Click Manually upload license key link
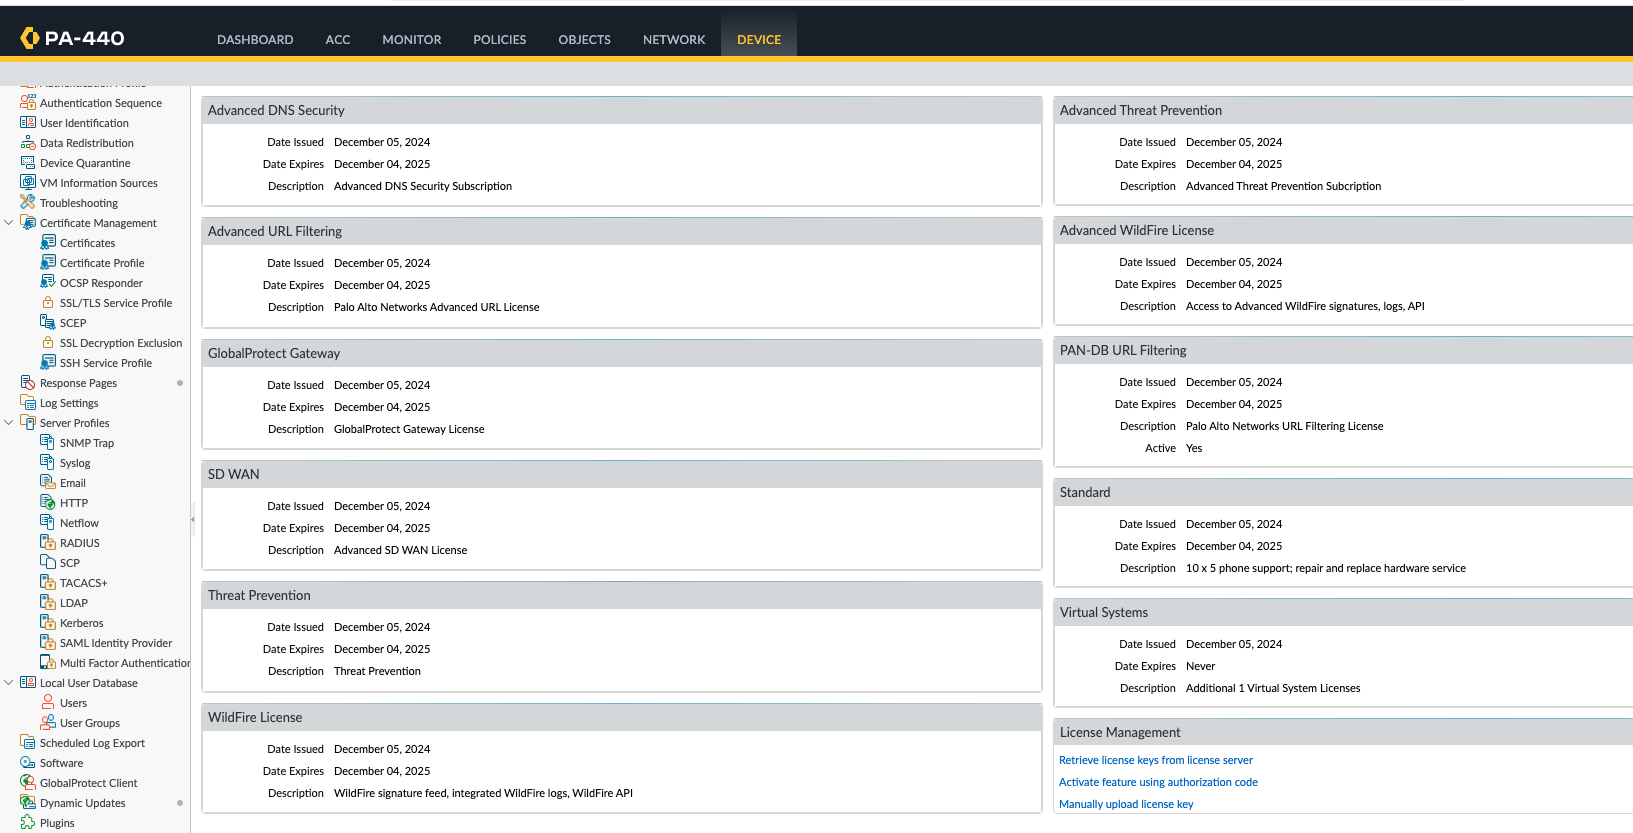 [x=1126, y=804]
